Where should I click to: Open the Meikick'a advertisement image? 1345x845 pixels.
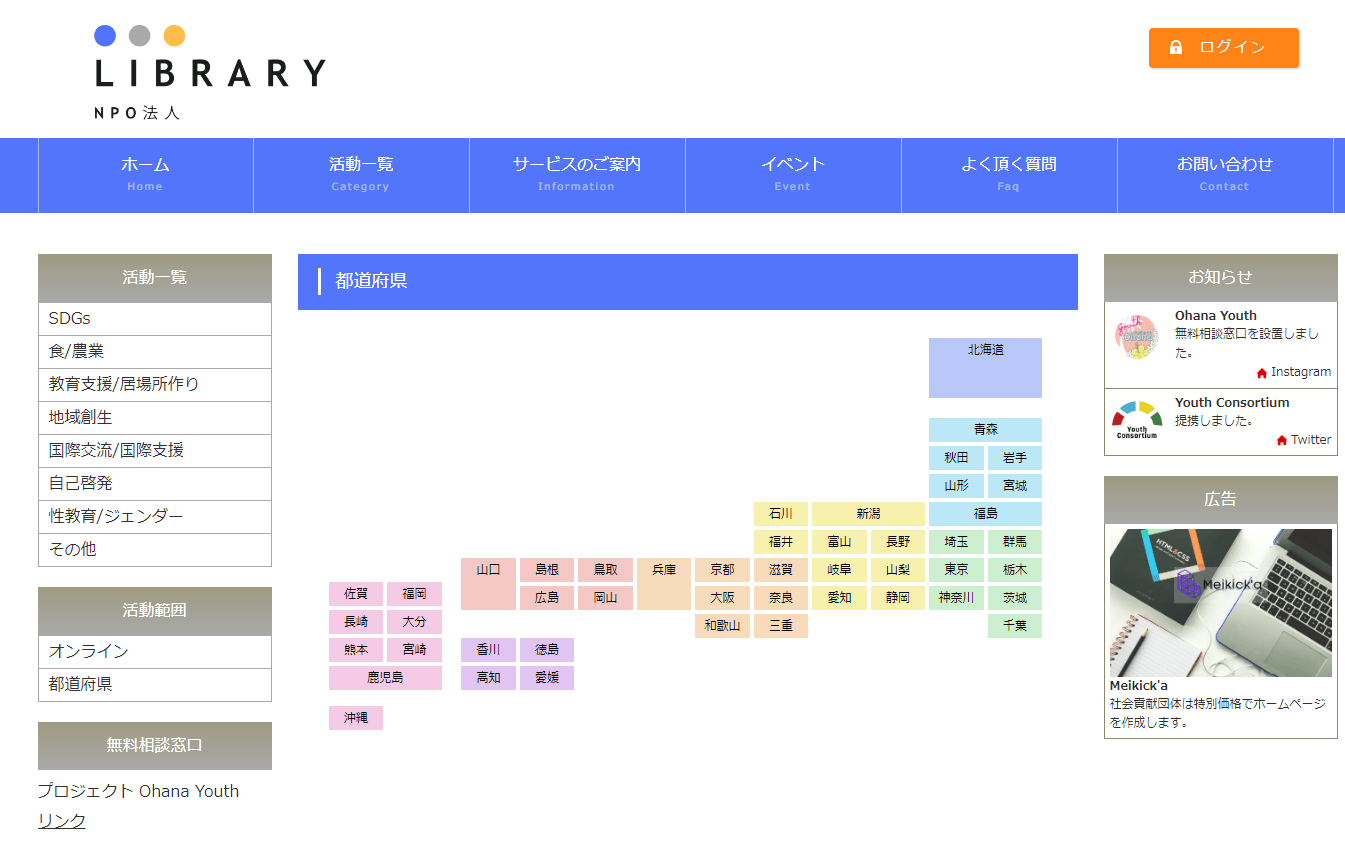click(1220, 603)
